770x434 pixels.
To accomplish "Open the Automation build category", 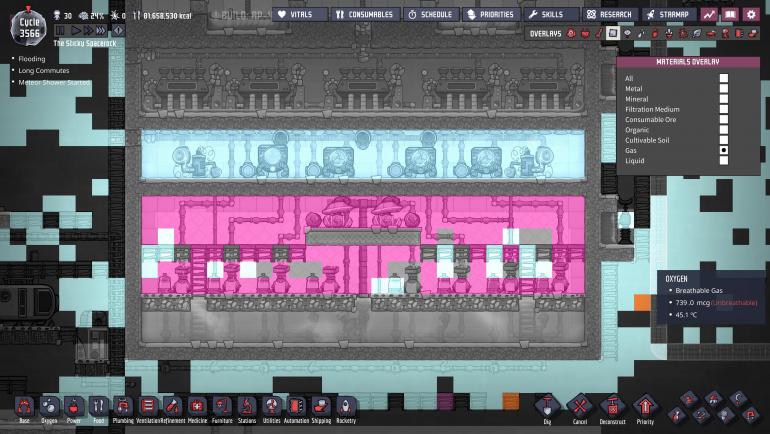I will pyautogui.click(x=296, y=409).
